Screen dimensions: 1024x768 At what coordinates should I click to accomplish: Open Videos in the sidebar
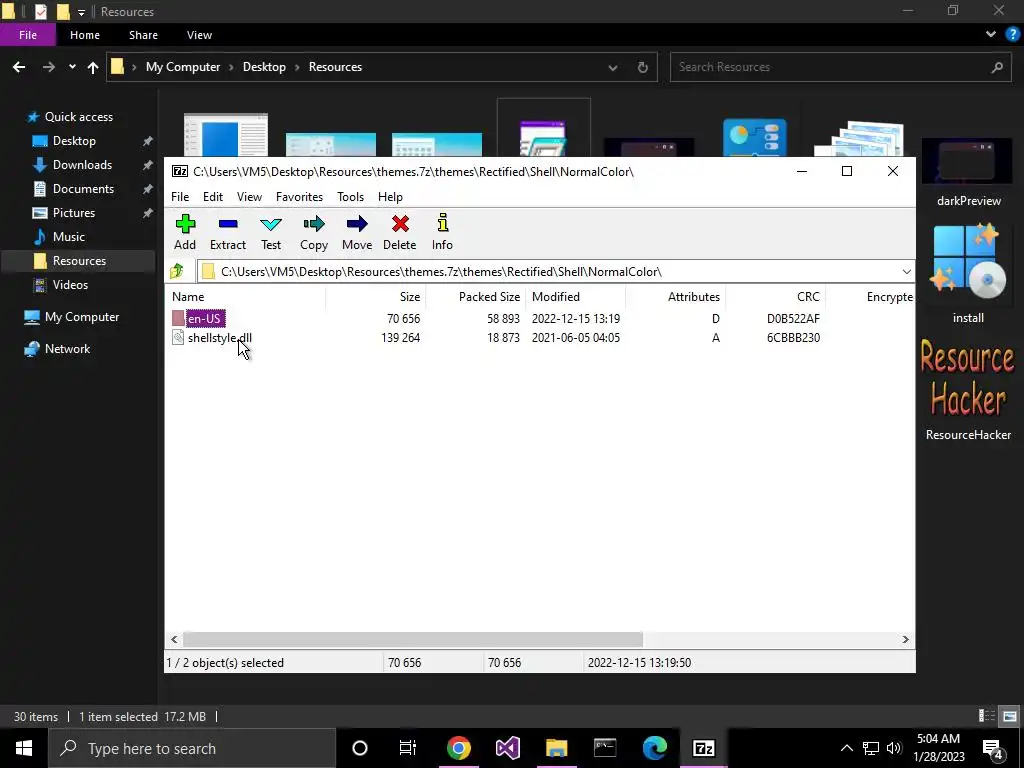tap(70, 285)
